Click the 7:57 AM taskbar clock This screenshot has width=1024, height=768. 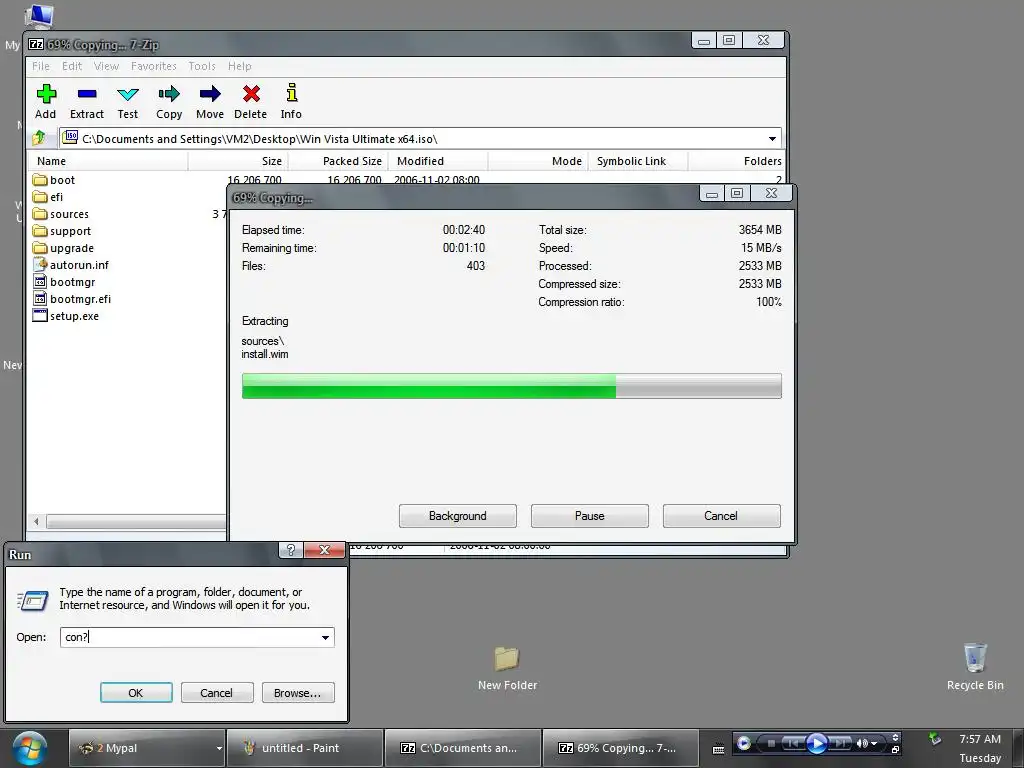pyautogui.click(x=980, y=739)
